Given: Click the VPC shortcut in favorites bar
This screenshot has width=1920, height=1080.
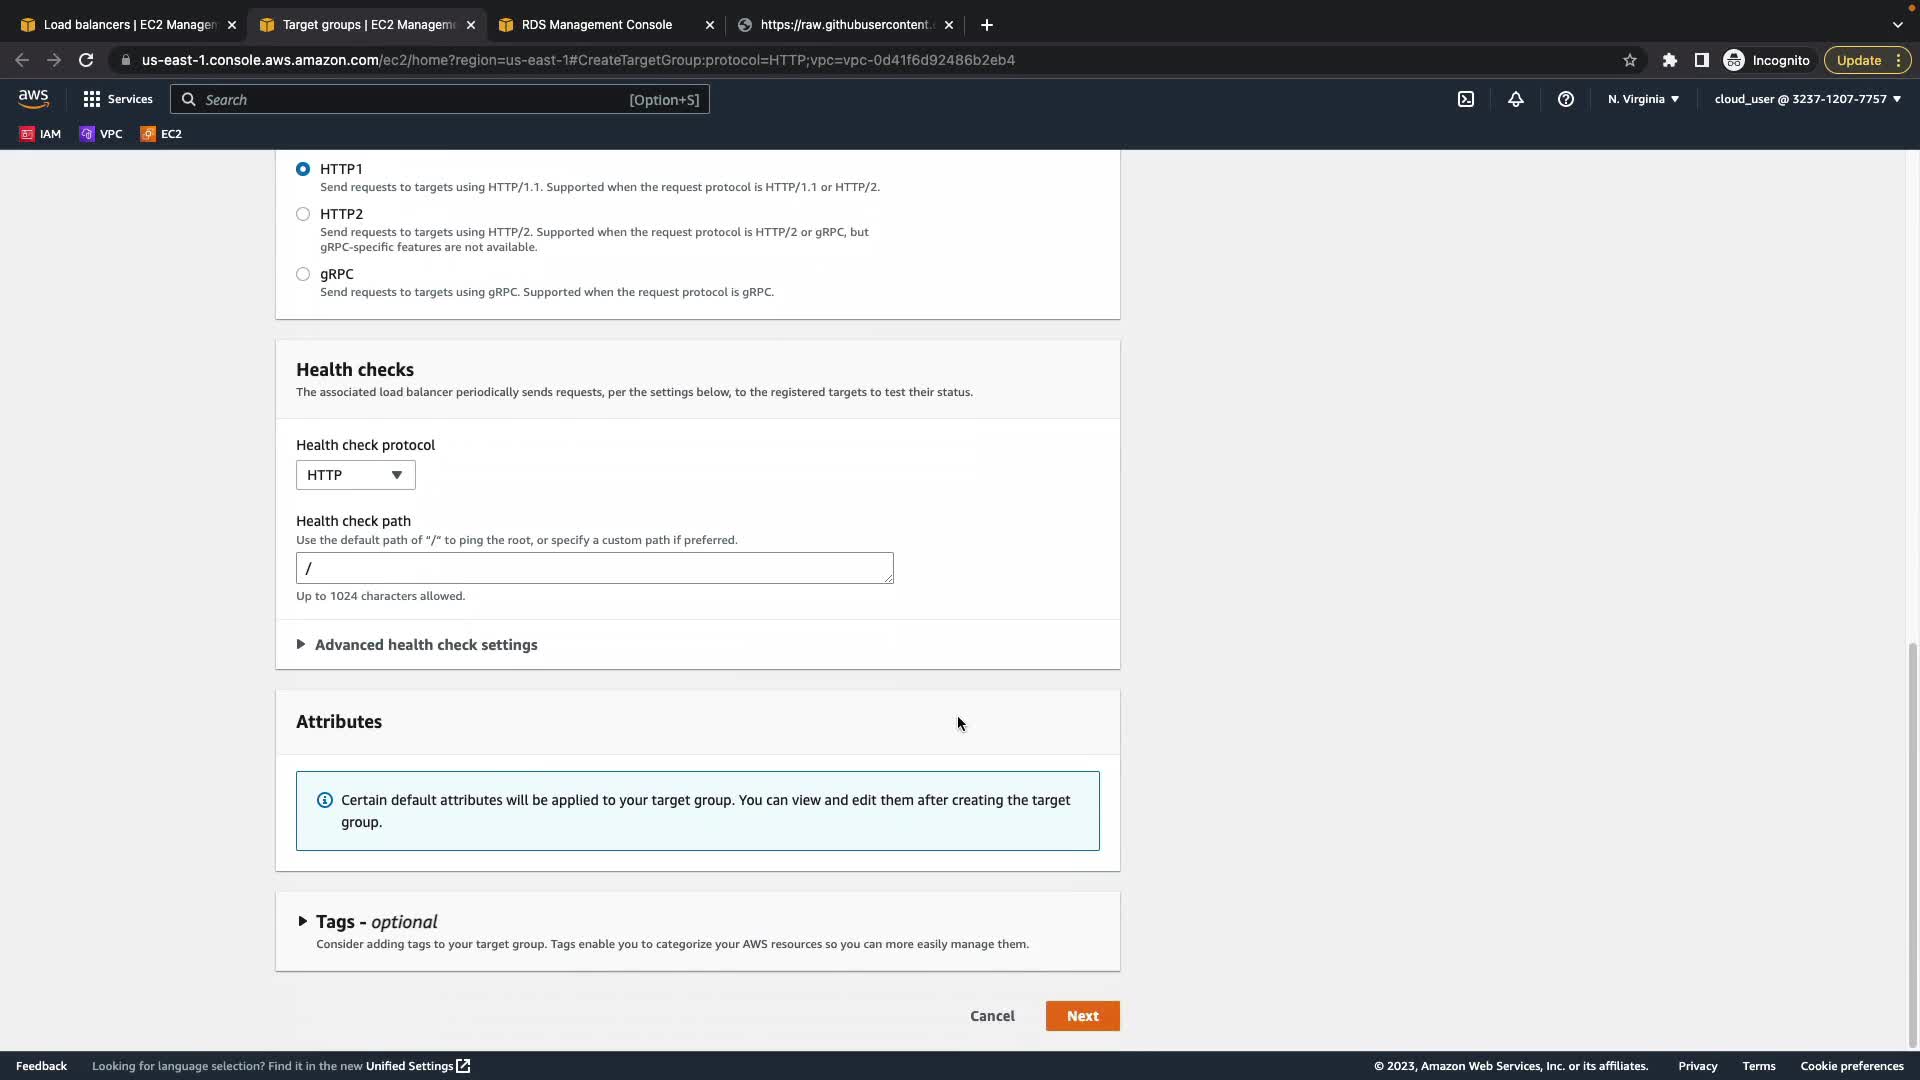Looking at the screenshot, I should coord(101,134).
